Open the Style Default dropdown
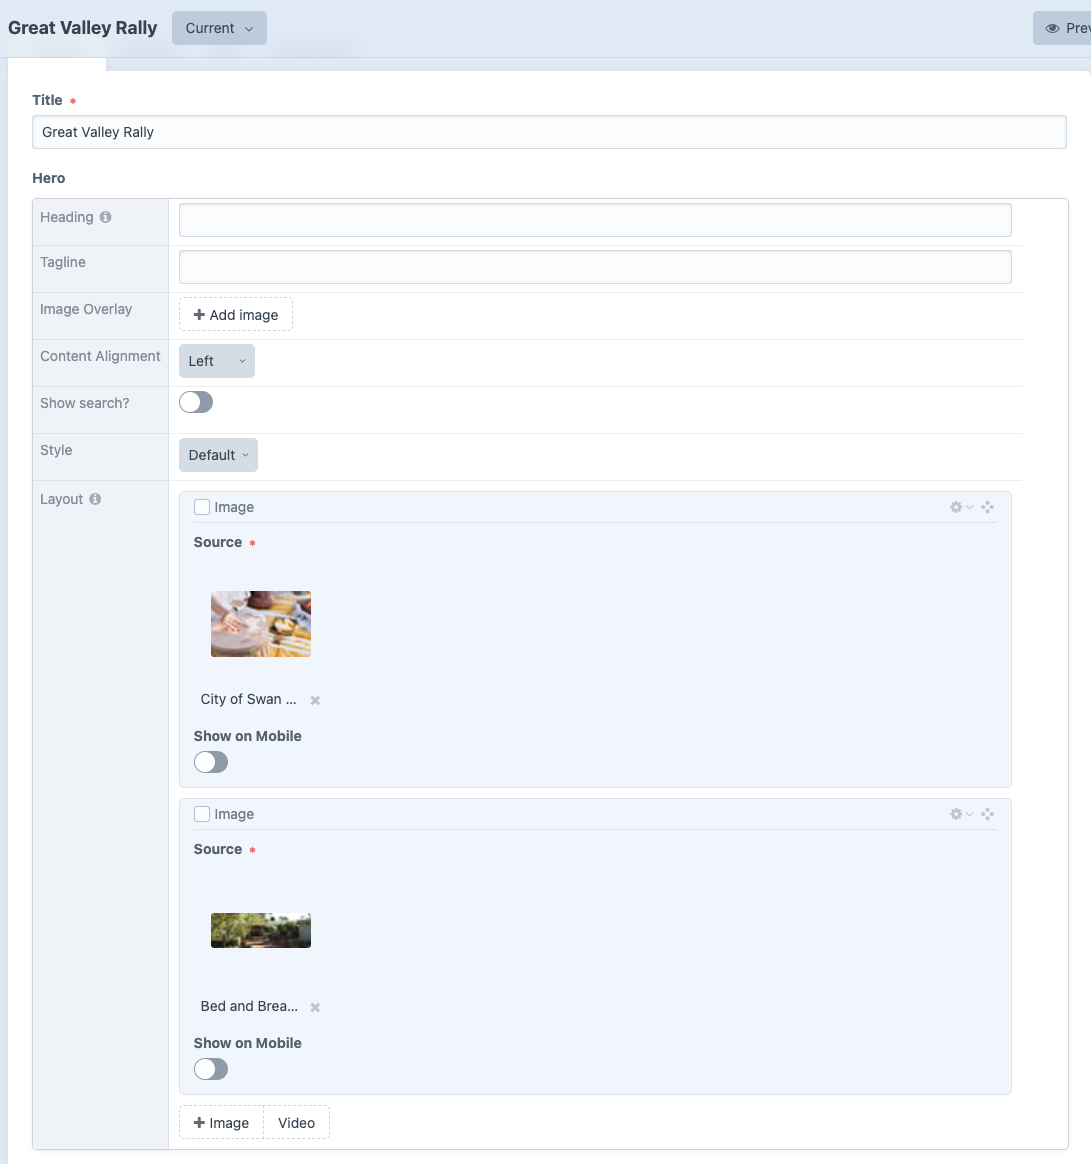1091x1164 pixels. (218, 455)
